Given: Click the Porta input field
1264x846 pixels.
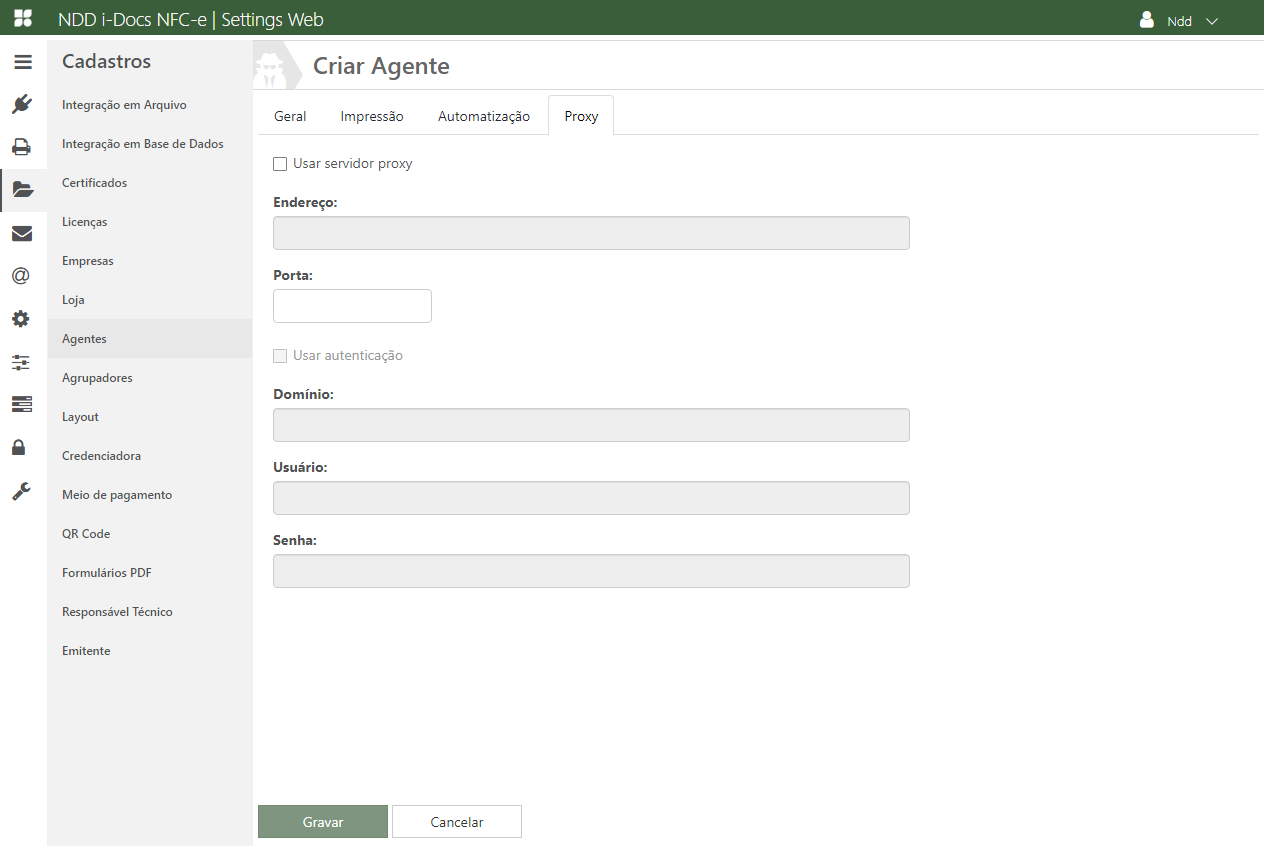Looking at the screenshot, I should pos(352,306).
